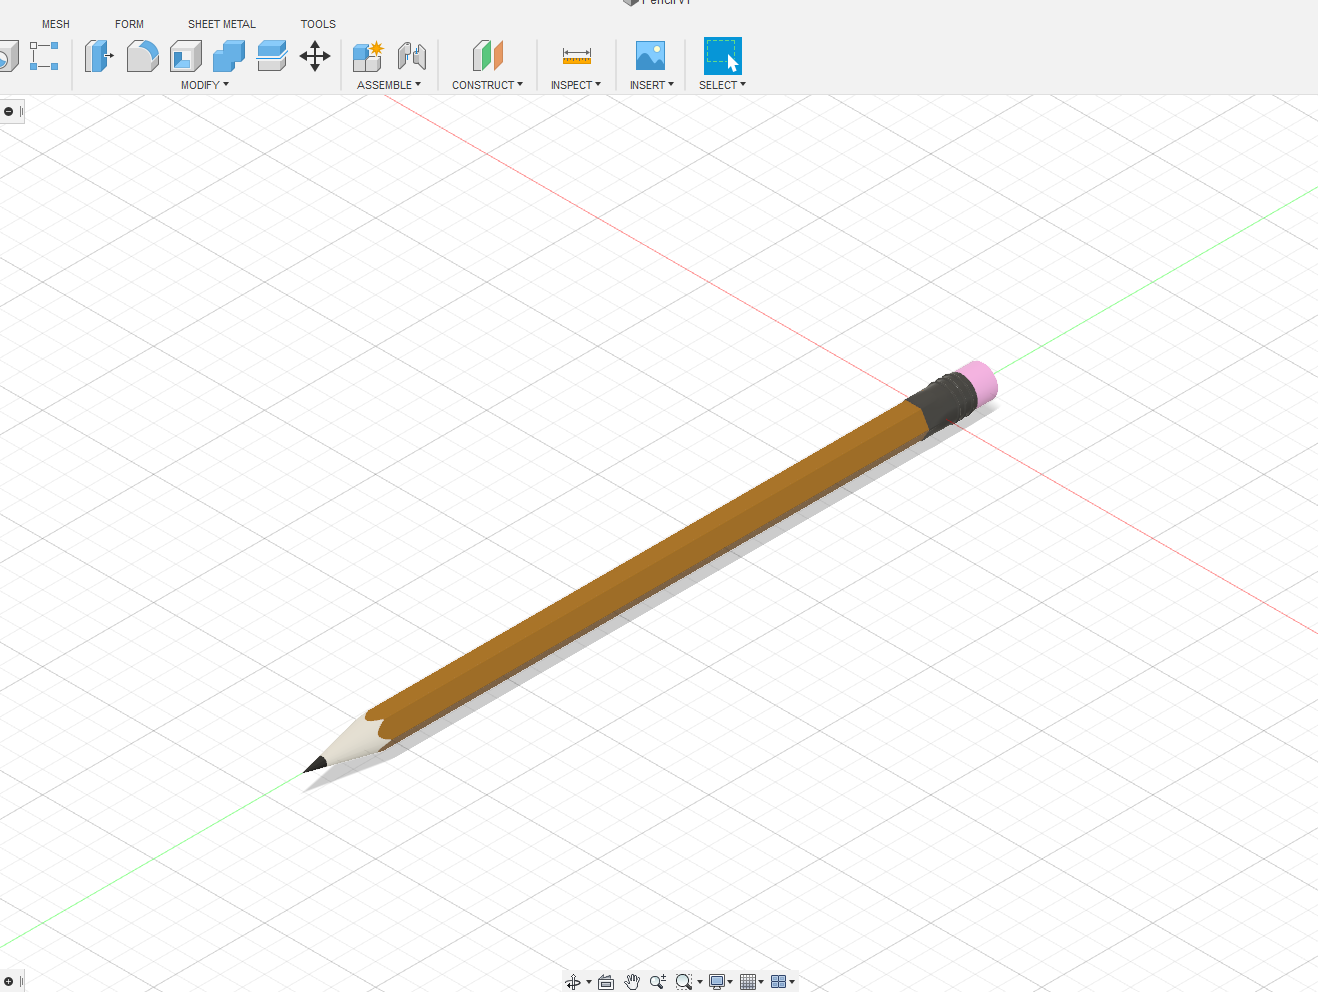Collapse the browser panel arrow at top left
The image size is (1318, 992).
(10, 111)
